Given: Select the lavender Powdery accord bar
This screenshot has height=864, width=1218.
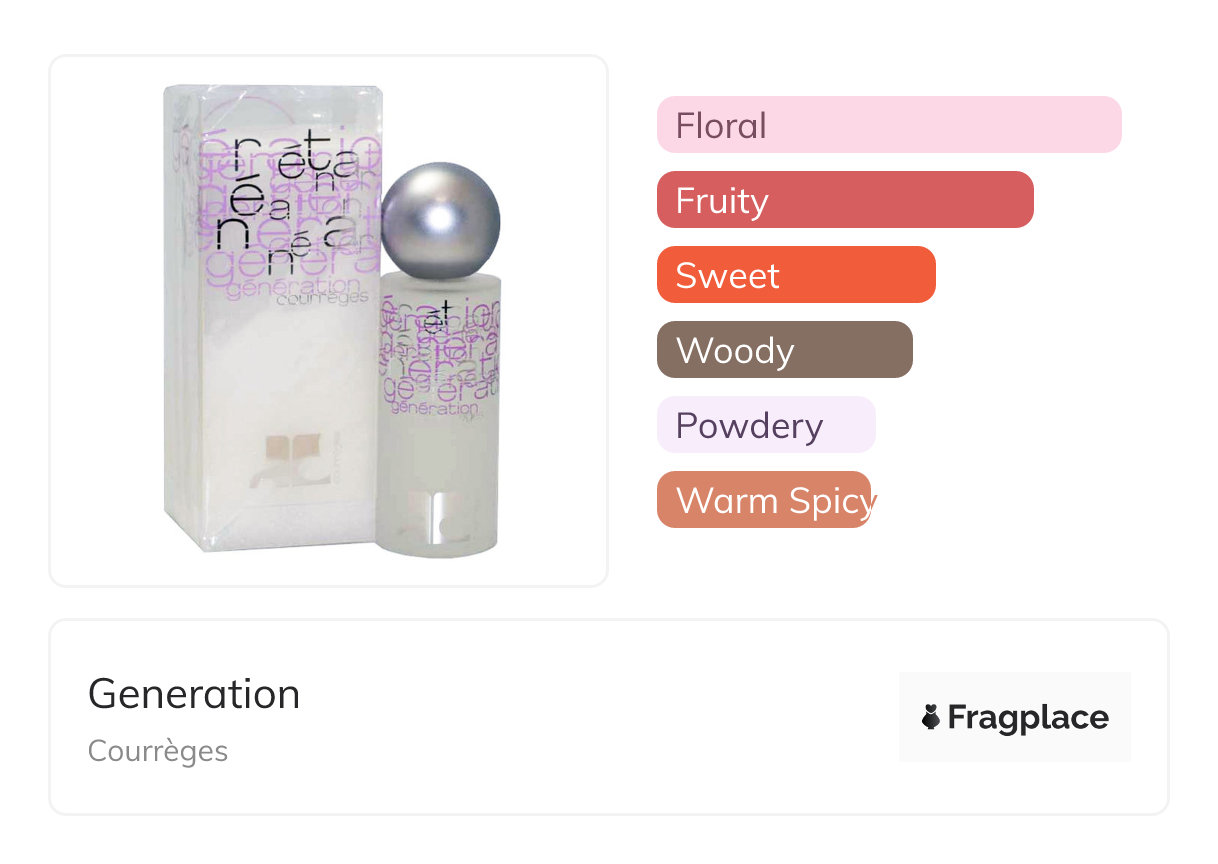Looking at the screenshot, I should click(765, 425).
